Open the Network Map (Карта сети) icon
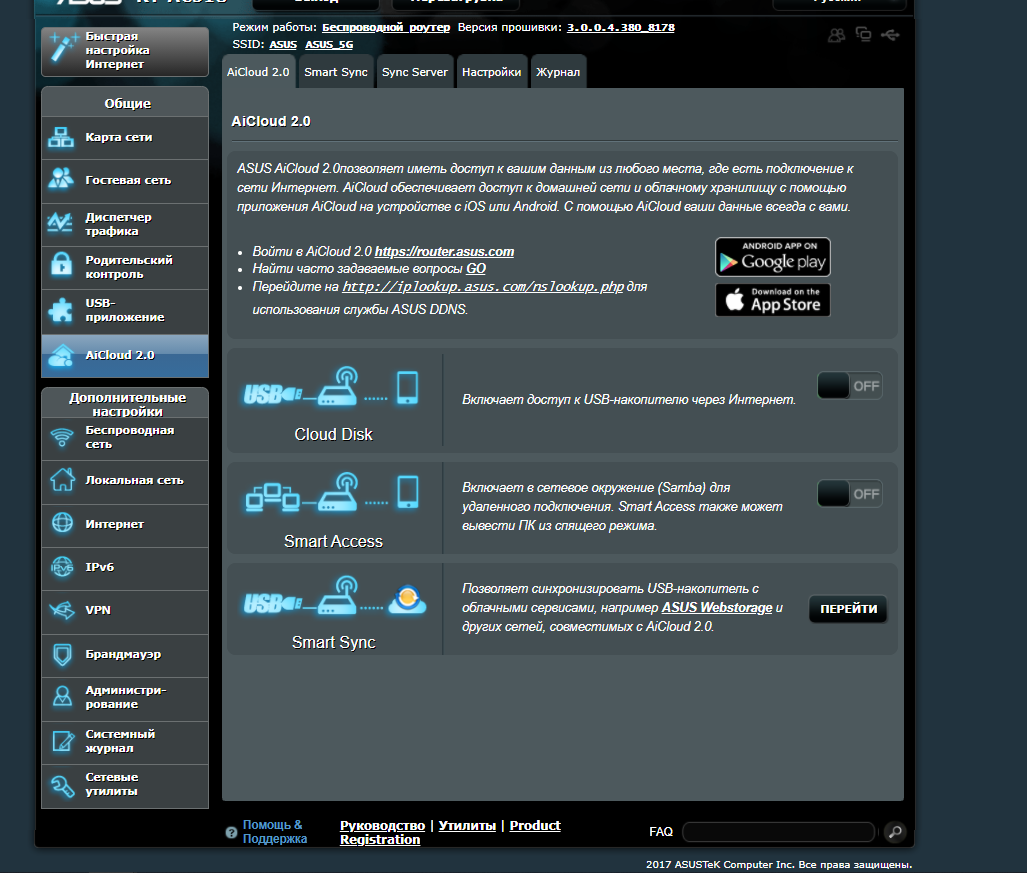The height and width of the screenshot is (873, 1027). [62, 138]
